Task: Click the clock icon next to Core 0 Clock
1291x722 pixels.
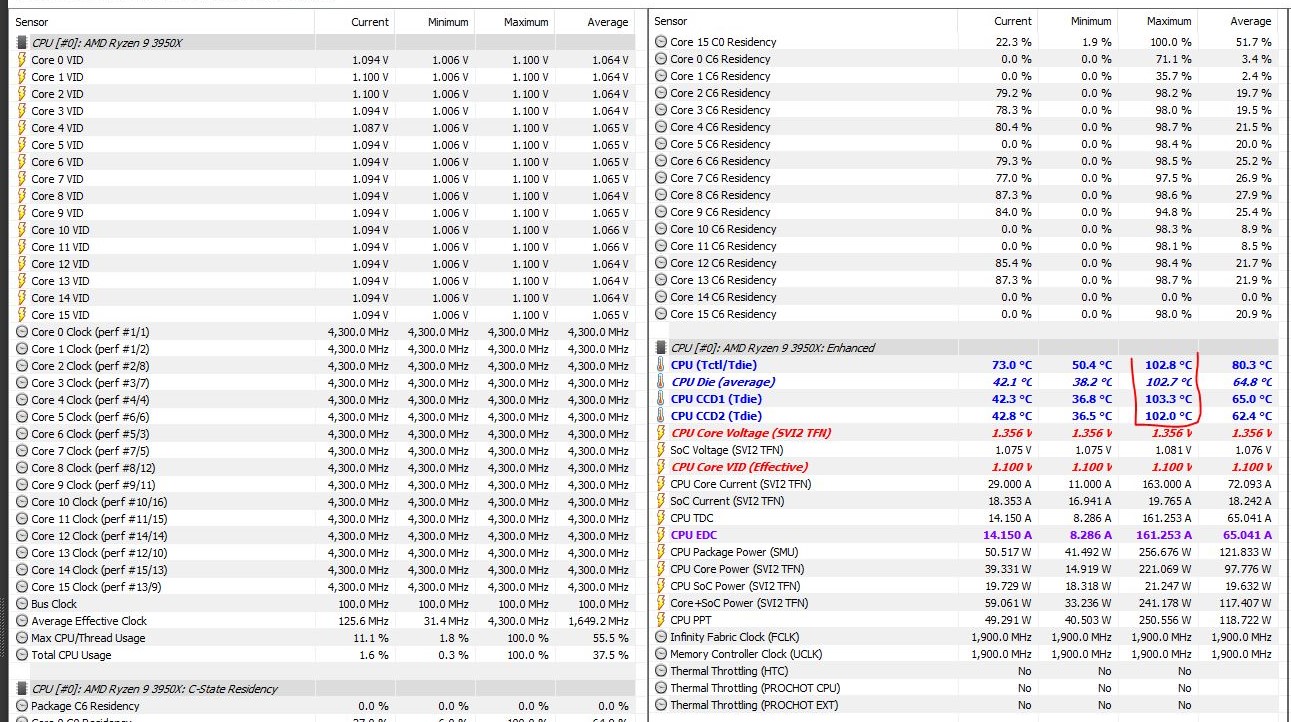Action: point(21,332)
